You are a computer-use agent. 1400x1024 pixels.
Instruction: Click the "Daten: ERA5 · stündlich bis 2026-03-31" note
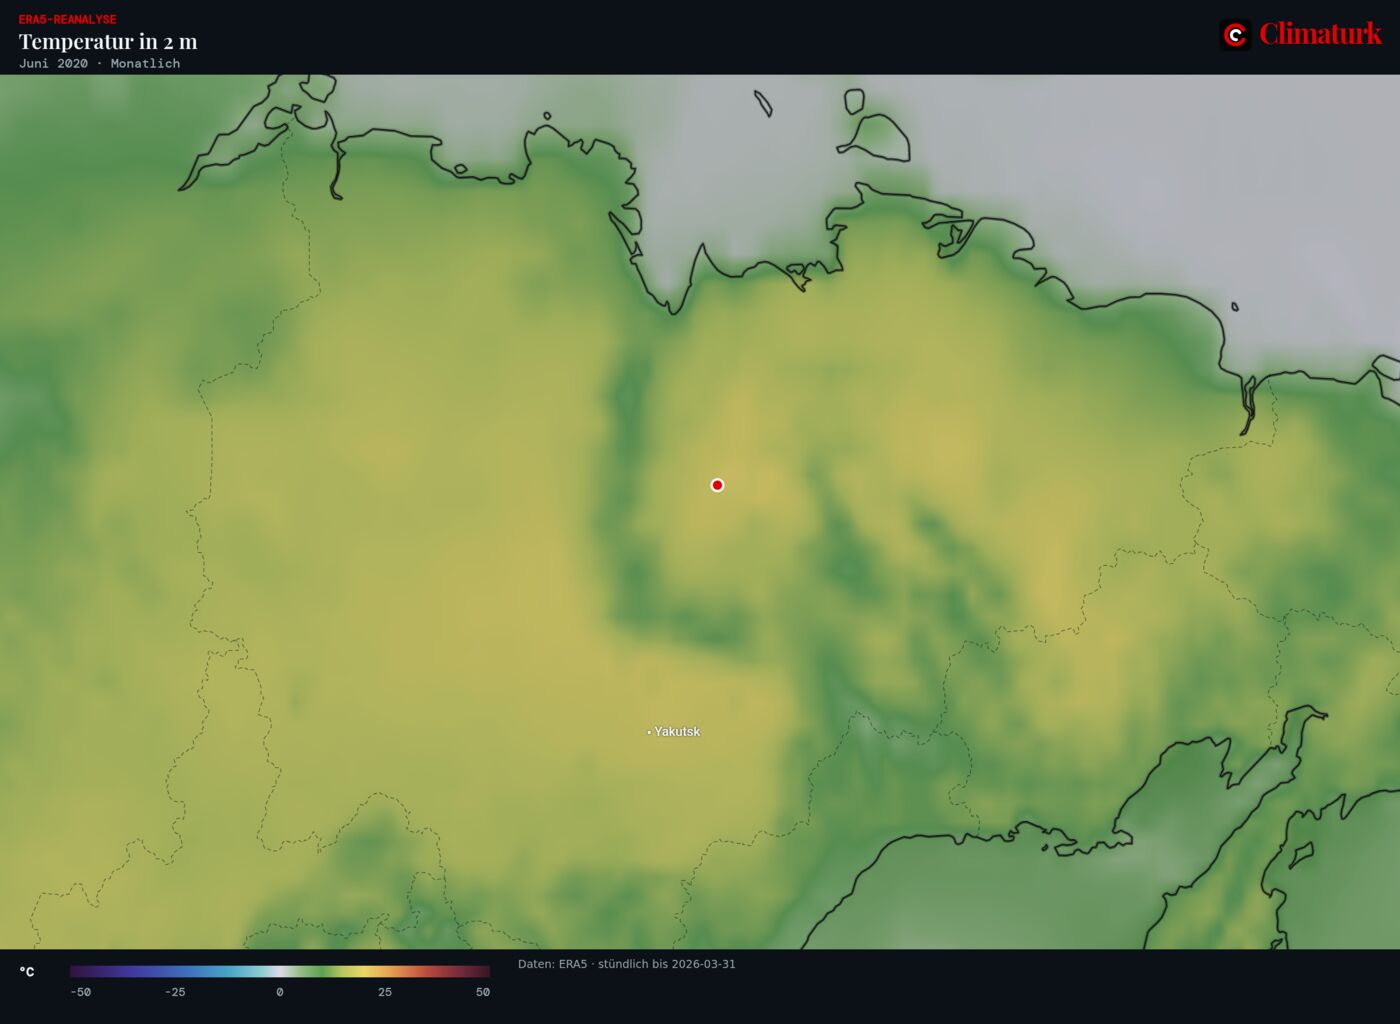click(x=627, y=964)
